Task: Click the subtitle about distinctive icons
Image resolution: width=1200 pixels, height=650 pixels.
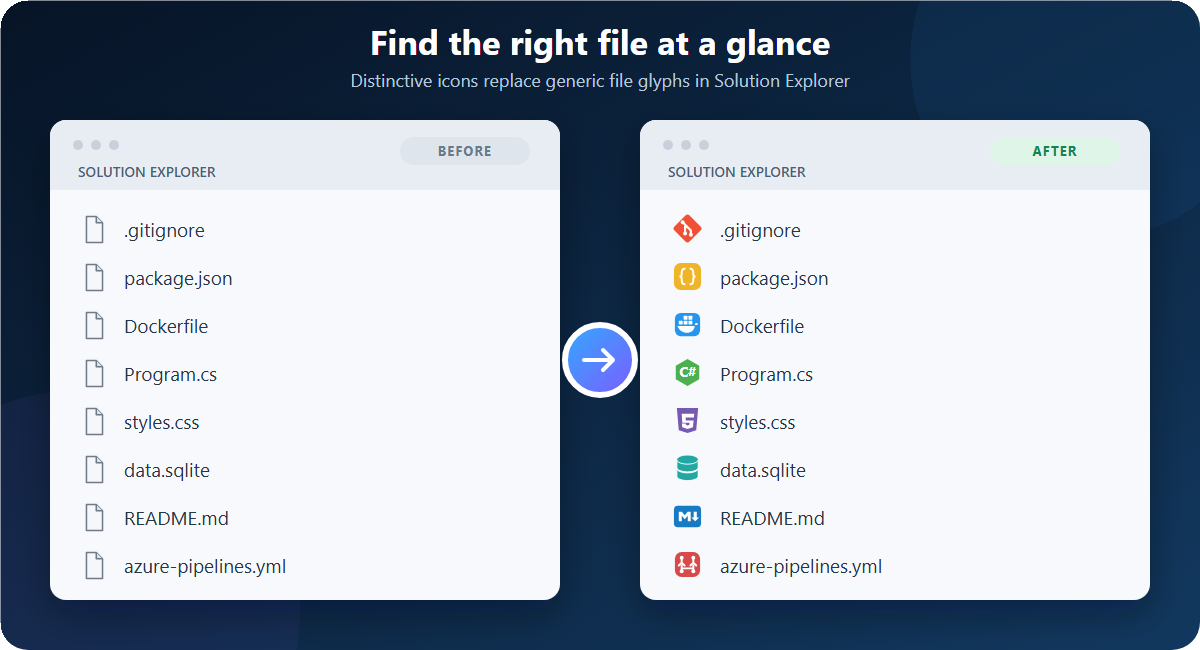Action: tap(600, 81)
